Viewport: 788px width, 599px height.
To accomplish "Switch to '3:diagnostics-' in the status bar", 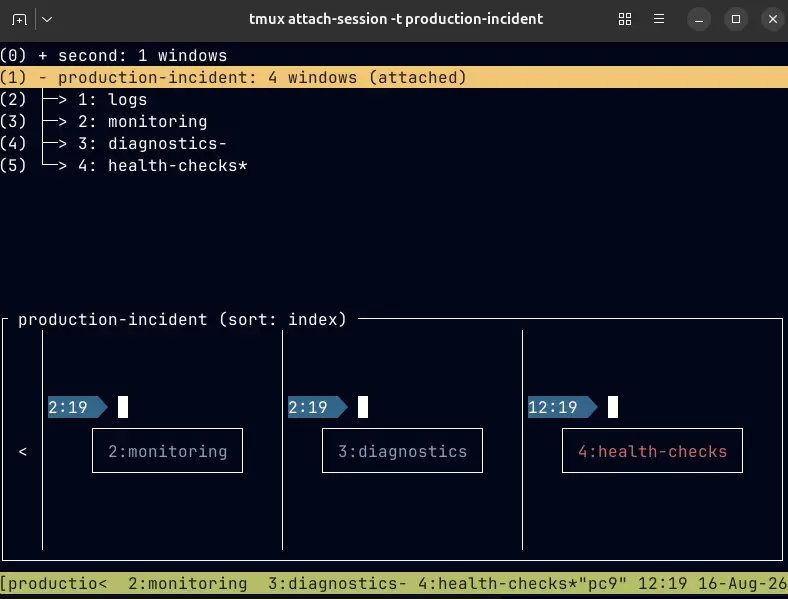I will pyautogui.click(x=337, y=583).
